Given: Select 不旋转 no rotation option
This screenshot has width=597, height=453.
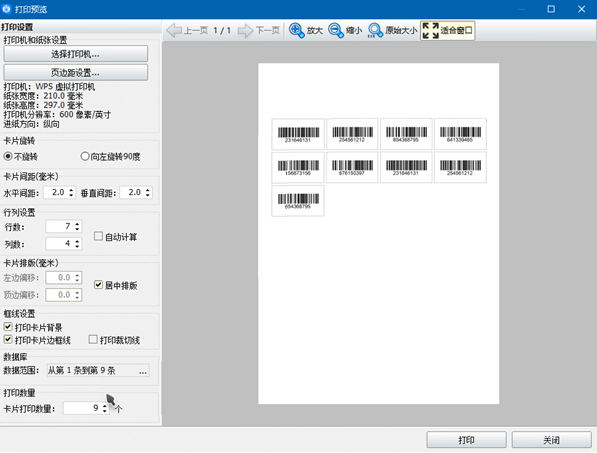Looking at the screenshot, I should click(x=21, y=156).
